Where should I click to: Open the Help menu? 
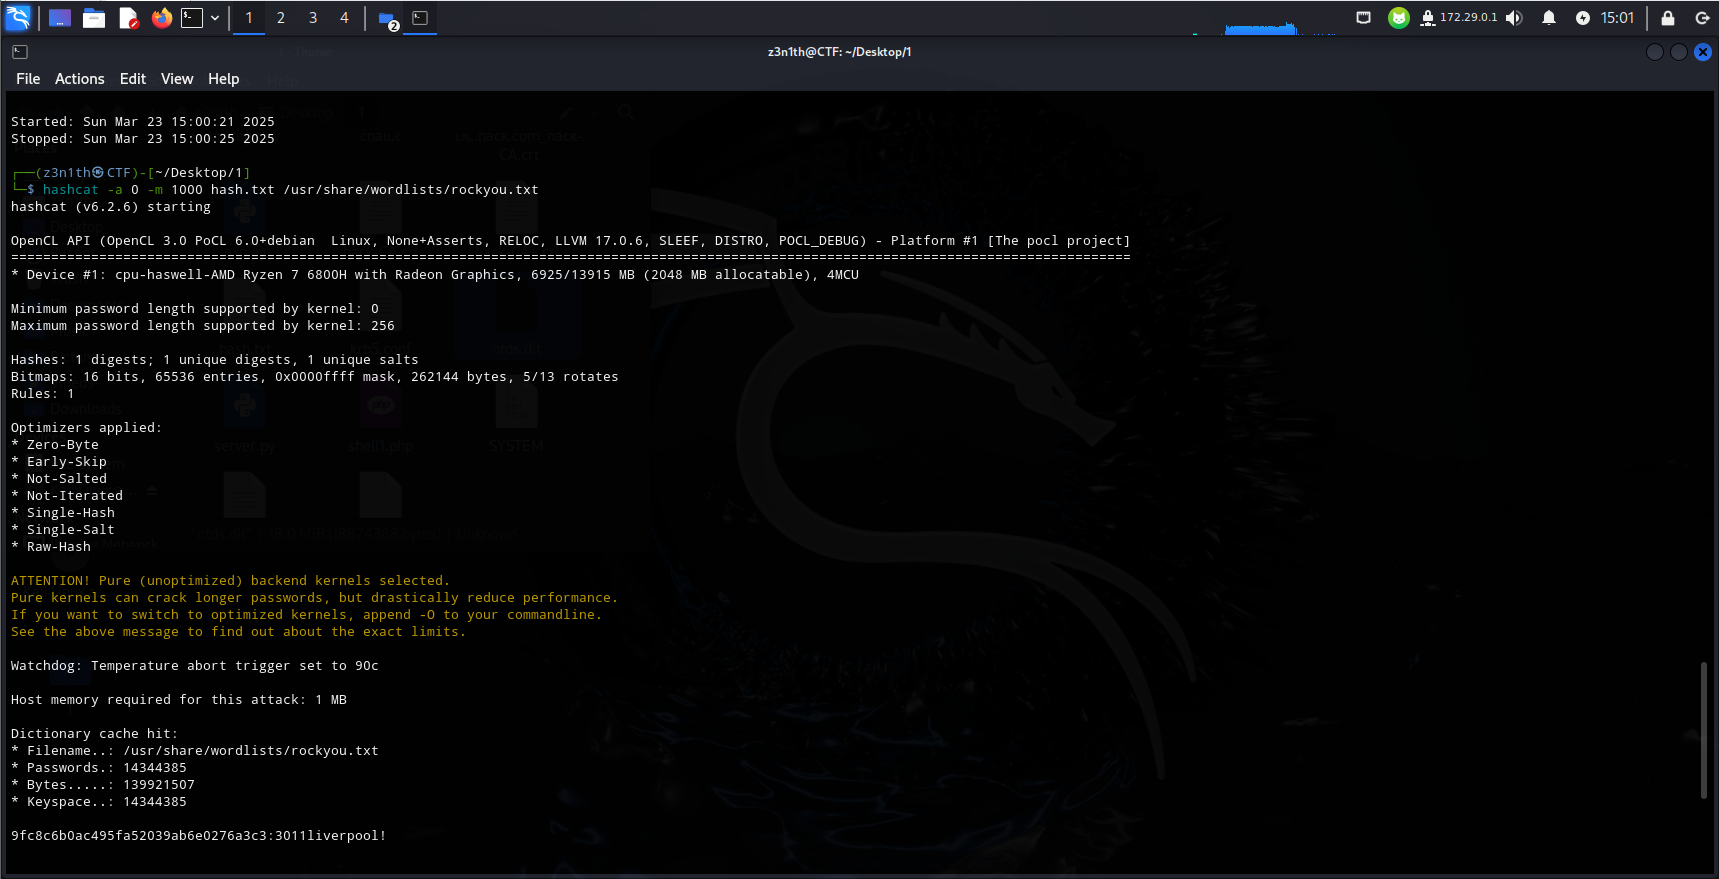(223, 79)
